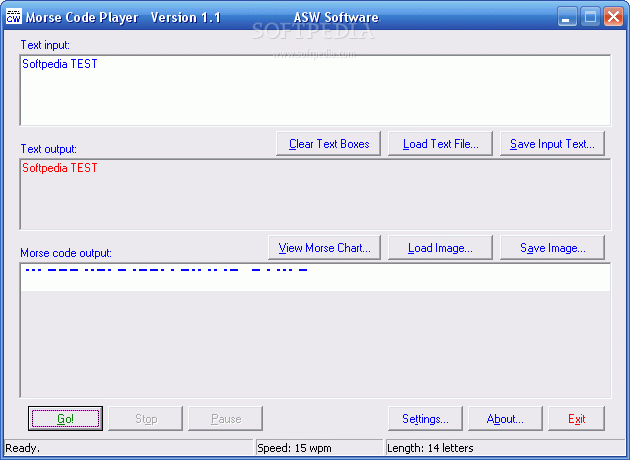Click 'Length: 14 letters' status entry

(x=430, y=448)
